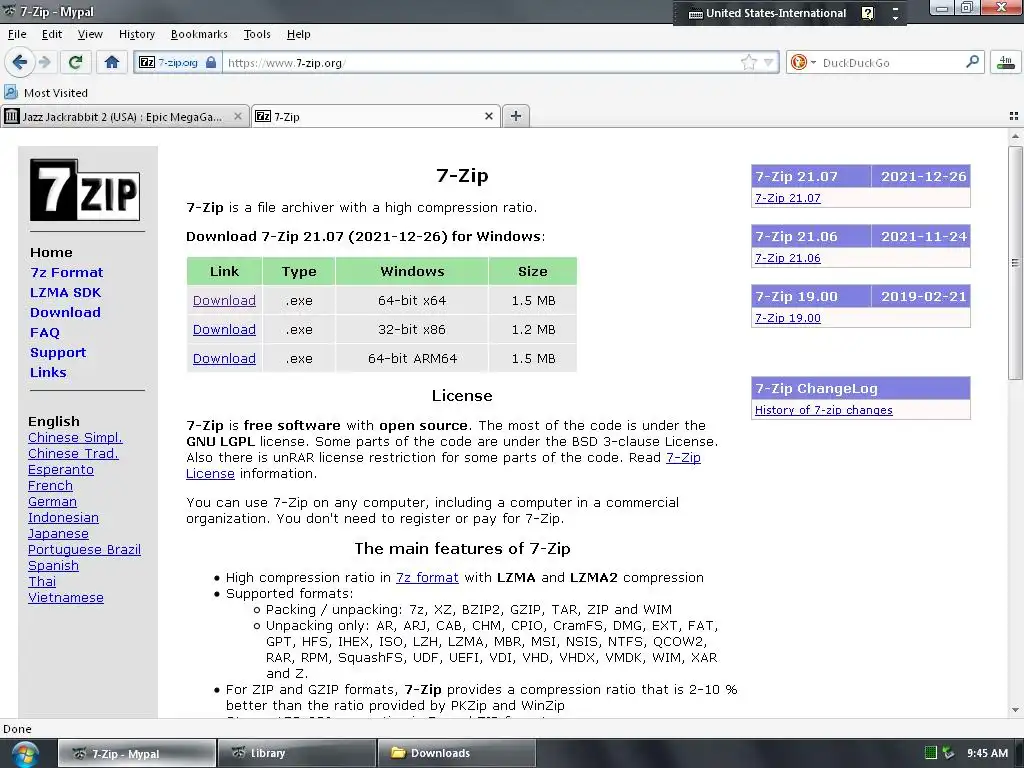The height and width of the screenshot is (768, 1024).
Task: Open History of 7-zip changes link
Action: pyautogui.click(x=824, y=410)
